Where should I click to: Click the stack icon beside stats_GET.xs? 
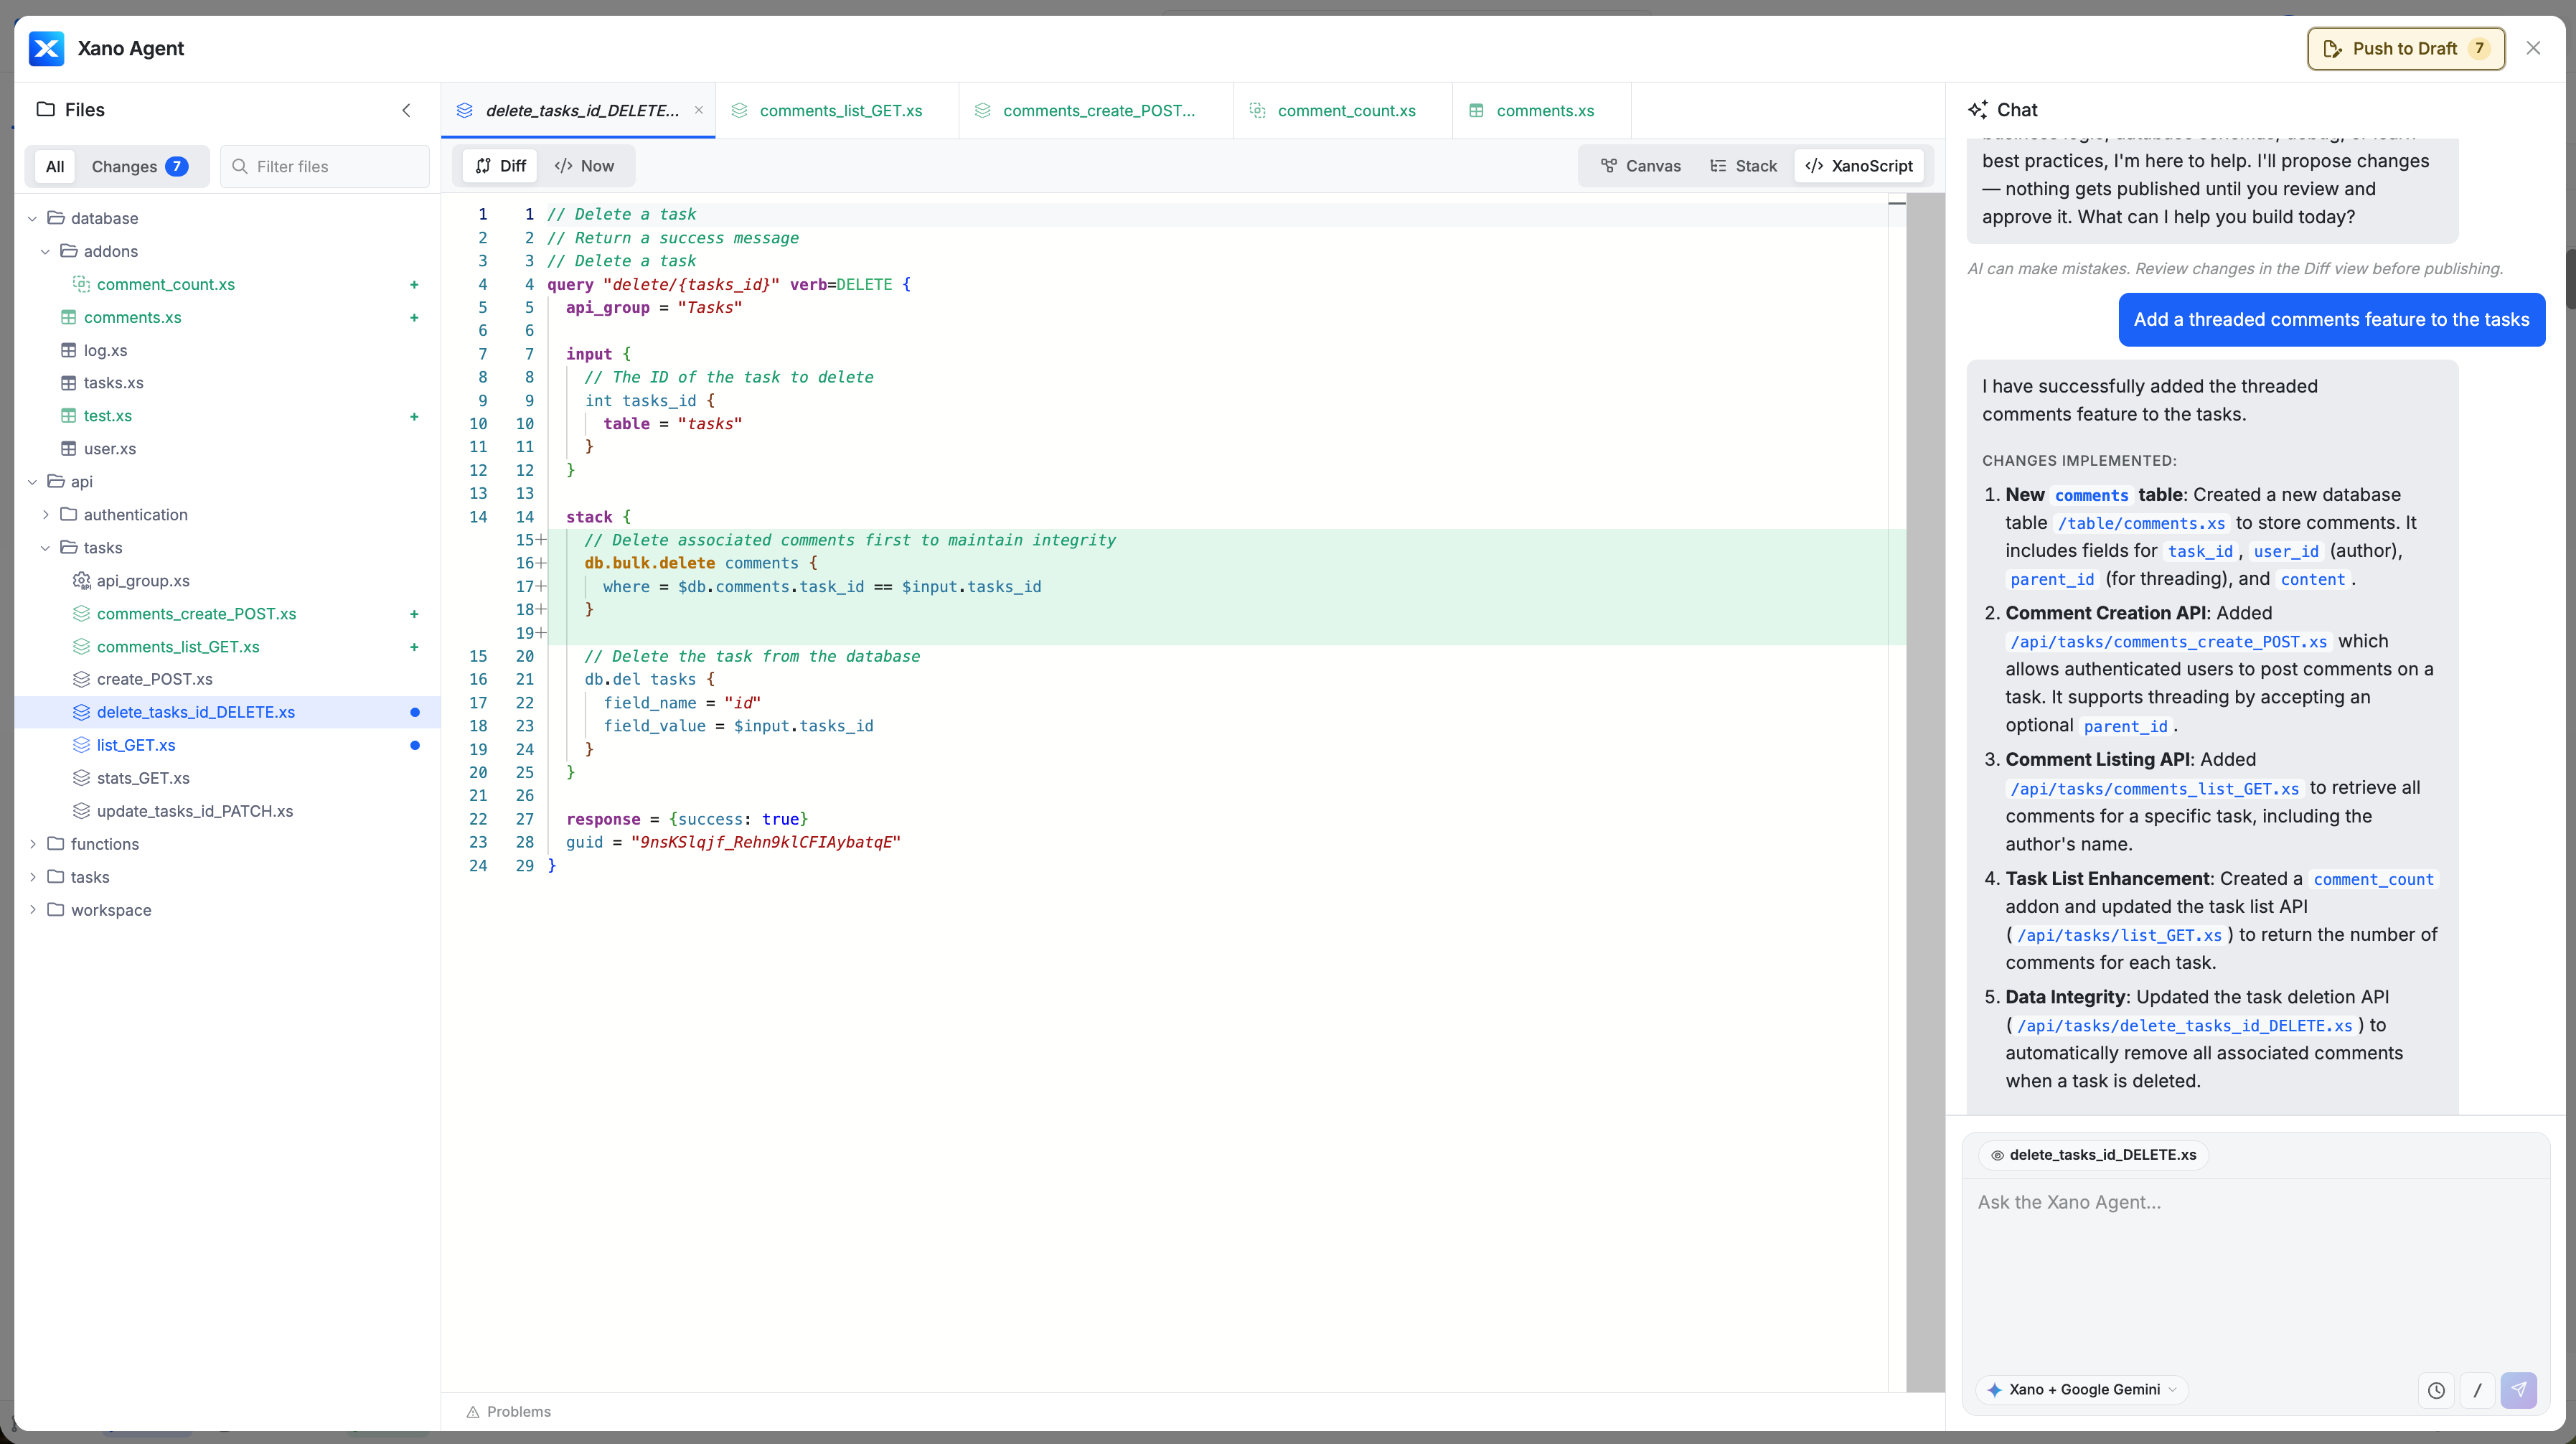tap(81, 778)
